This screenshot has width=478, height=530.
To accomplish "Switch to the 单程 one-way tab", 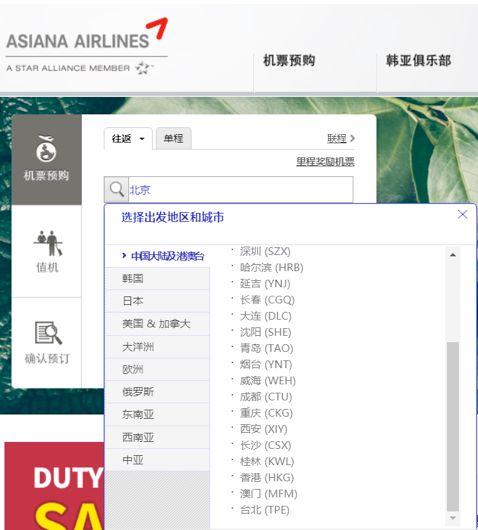I will [x=173, y=138].
